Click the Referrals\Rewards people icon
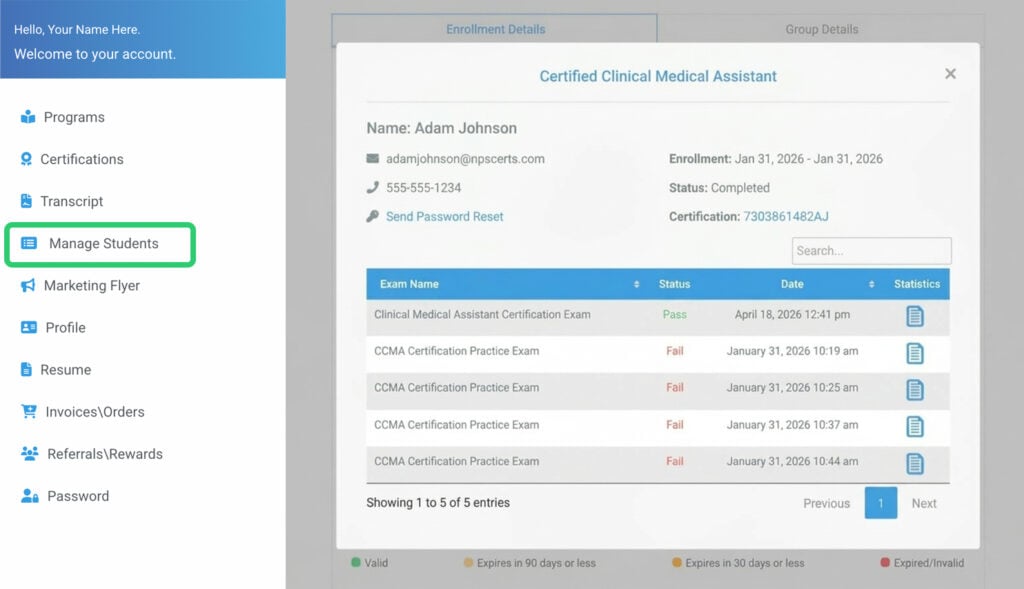This screenshot has height=589, width=1024. 29,454
